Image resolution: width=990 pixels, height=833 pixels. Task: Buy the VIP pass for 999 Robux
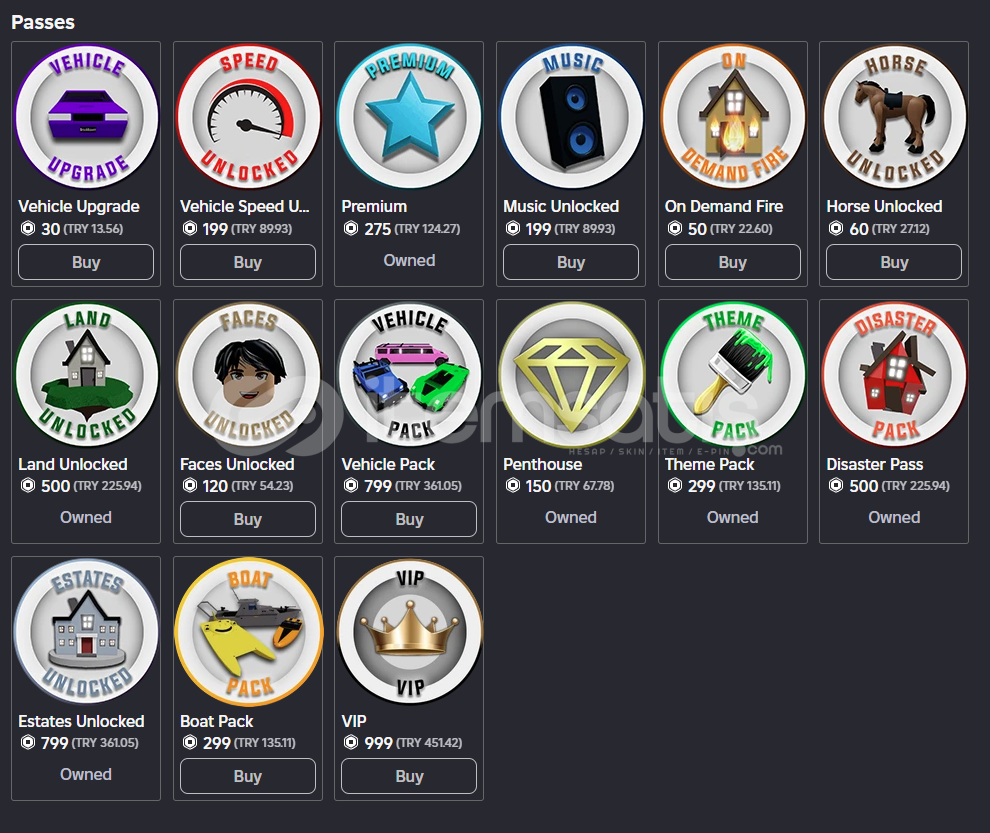[x=409, y=776]
